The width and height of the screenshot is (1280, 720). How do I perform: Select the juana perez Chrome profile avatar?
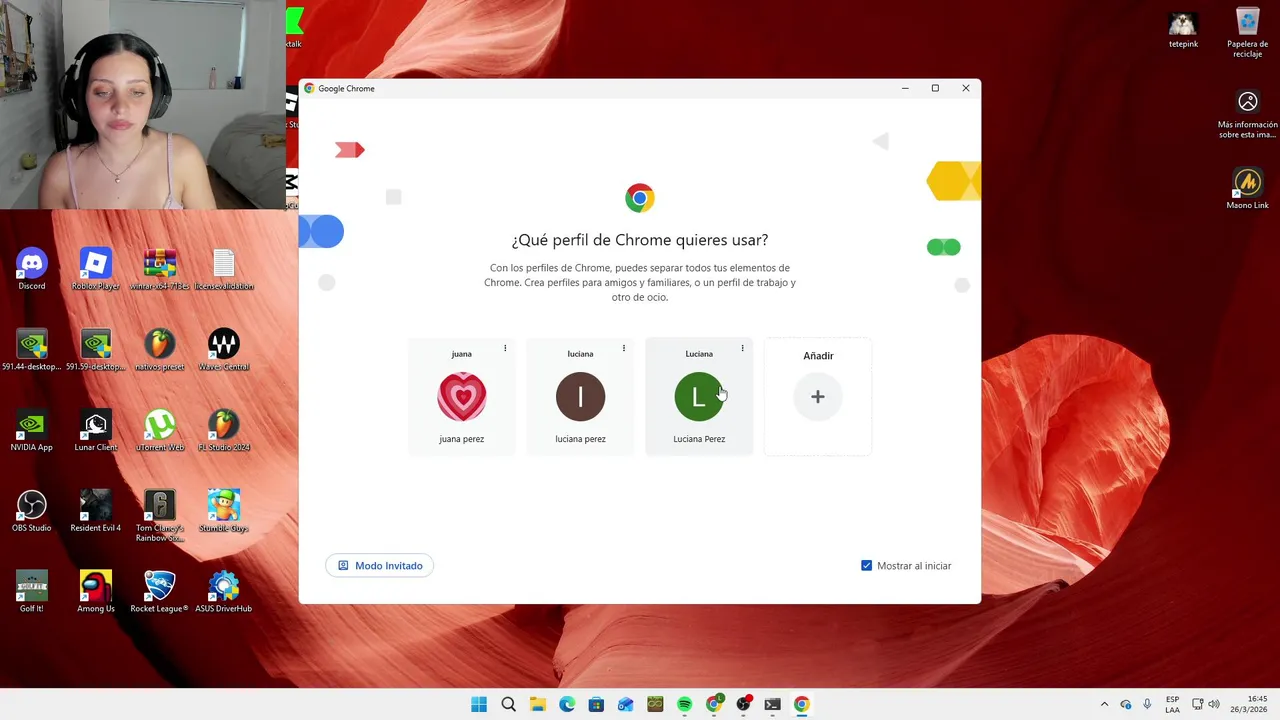click(461, 397)
